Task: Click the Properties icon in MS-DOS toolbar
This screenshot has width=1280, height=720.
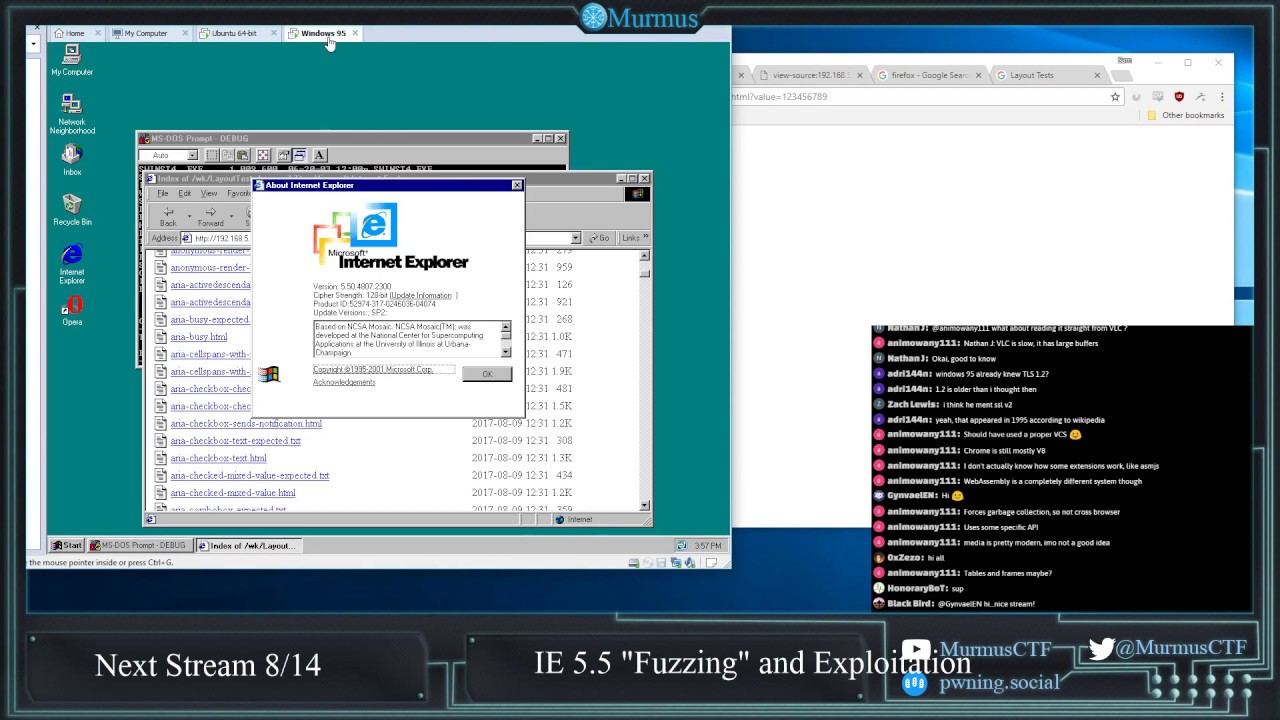Action: tap(284, 155)
